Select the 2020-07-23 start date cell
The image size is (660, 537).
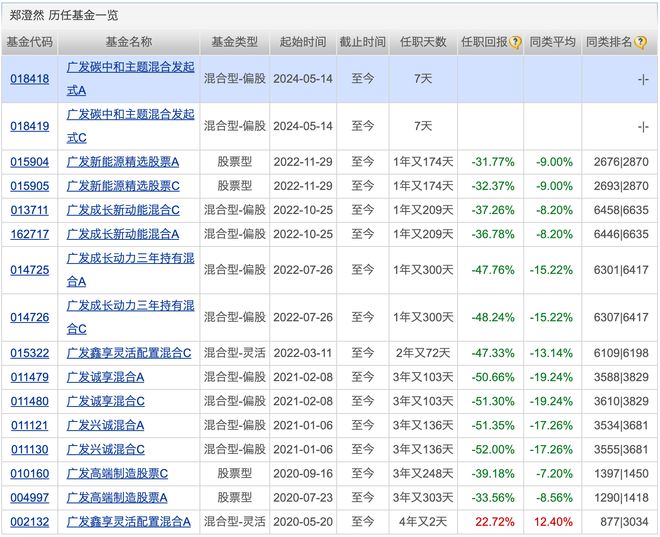click(x=303, y=497)
